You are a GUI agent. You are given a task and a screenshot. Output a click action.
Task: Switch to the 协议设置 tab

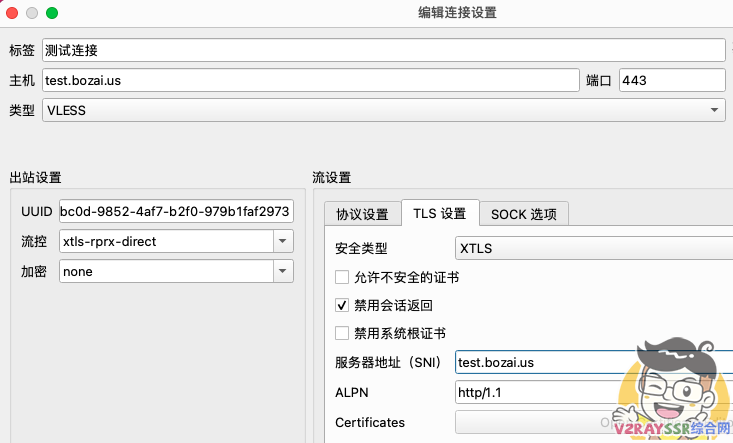coord(361,214)
